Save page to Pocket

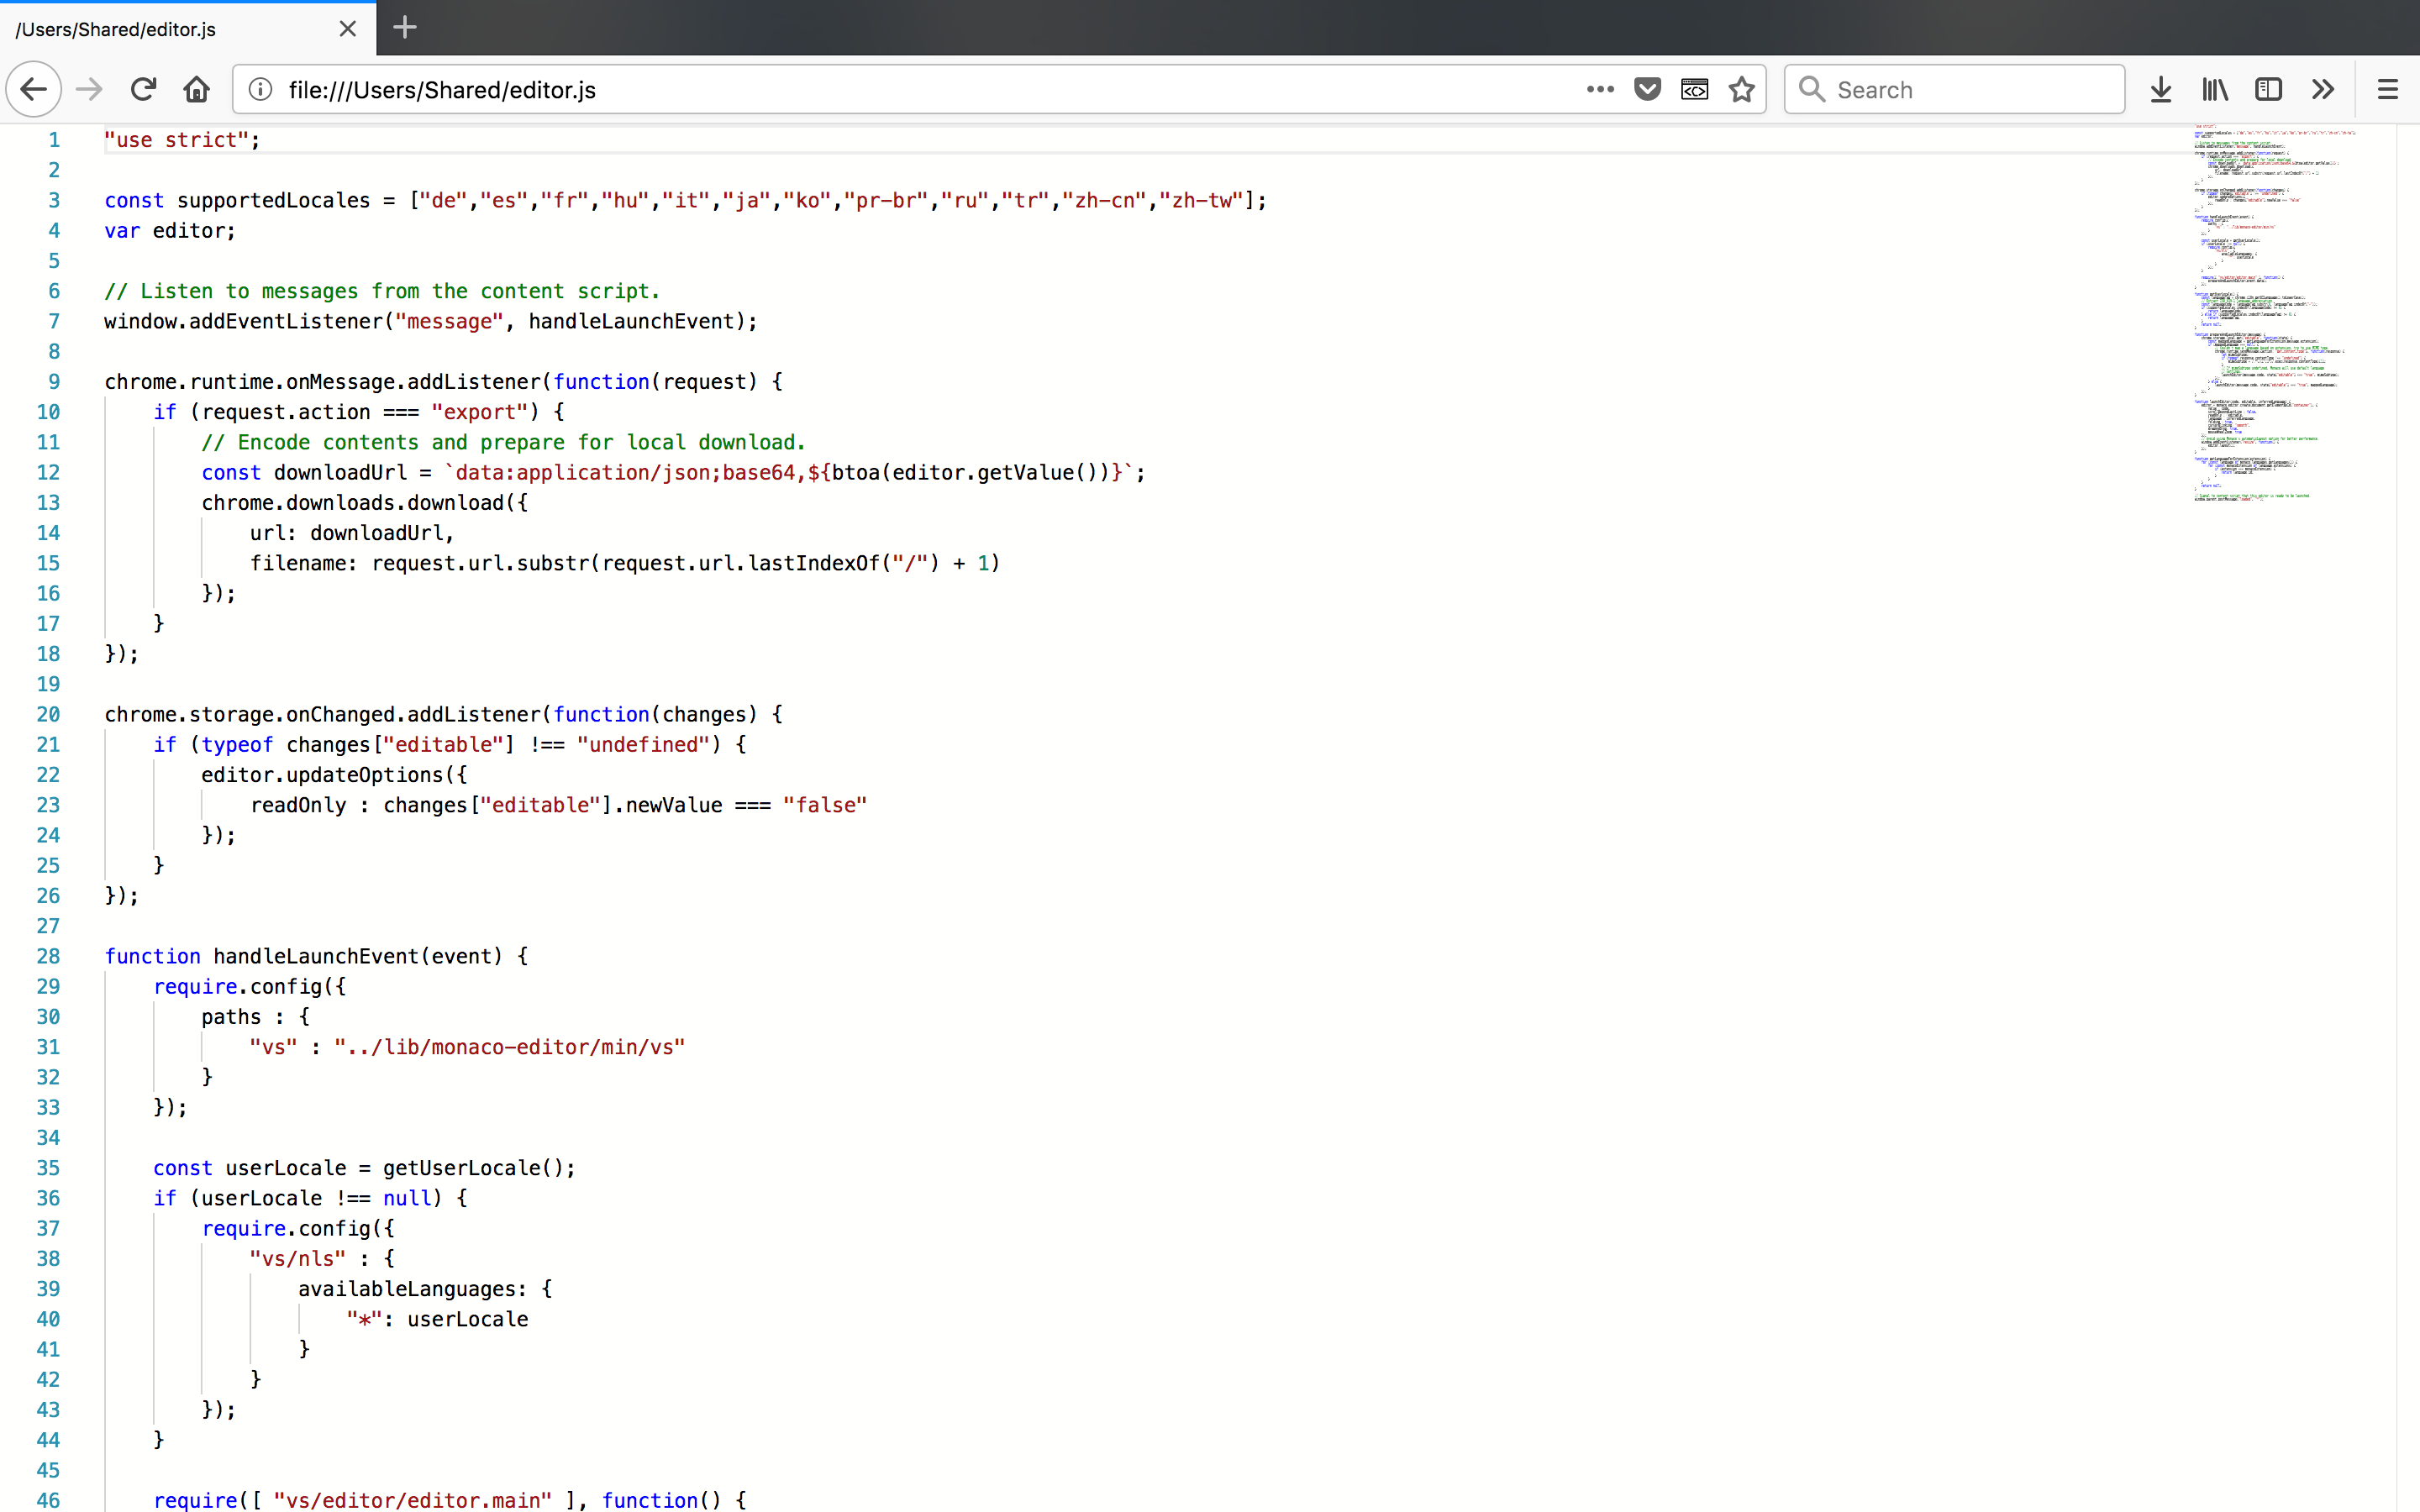tap(1647, 90)
